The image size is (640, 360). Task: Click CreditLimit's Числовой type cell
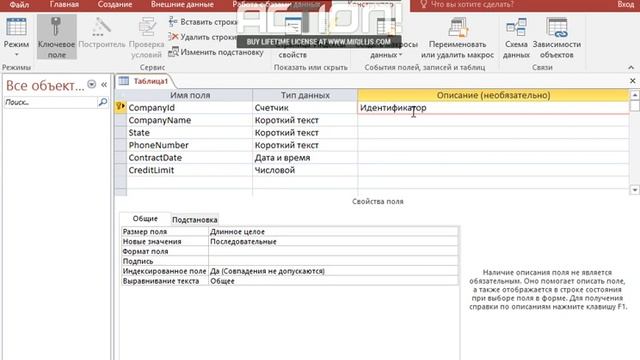point(305,170)
